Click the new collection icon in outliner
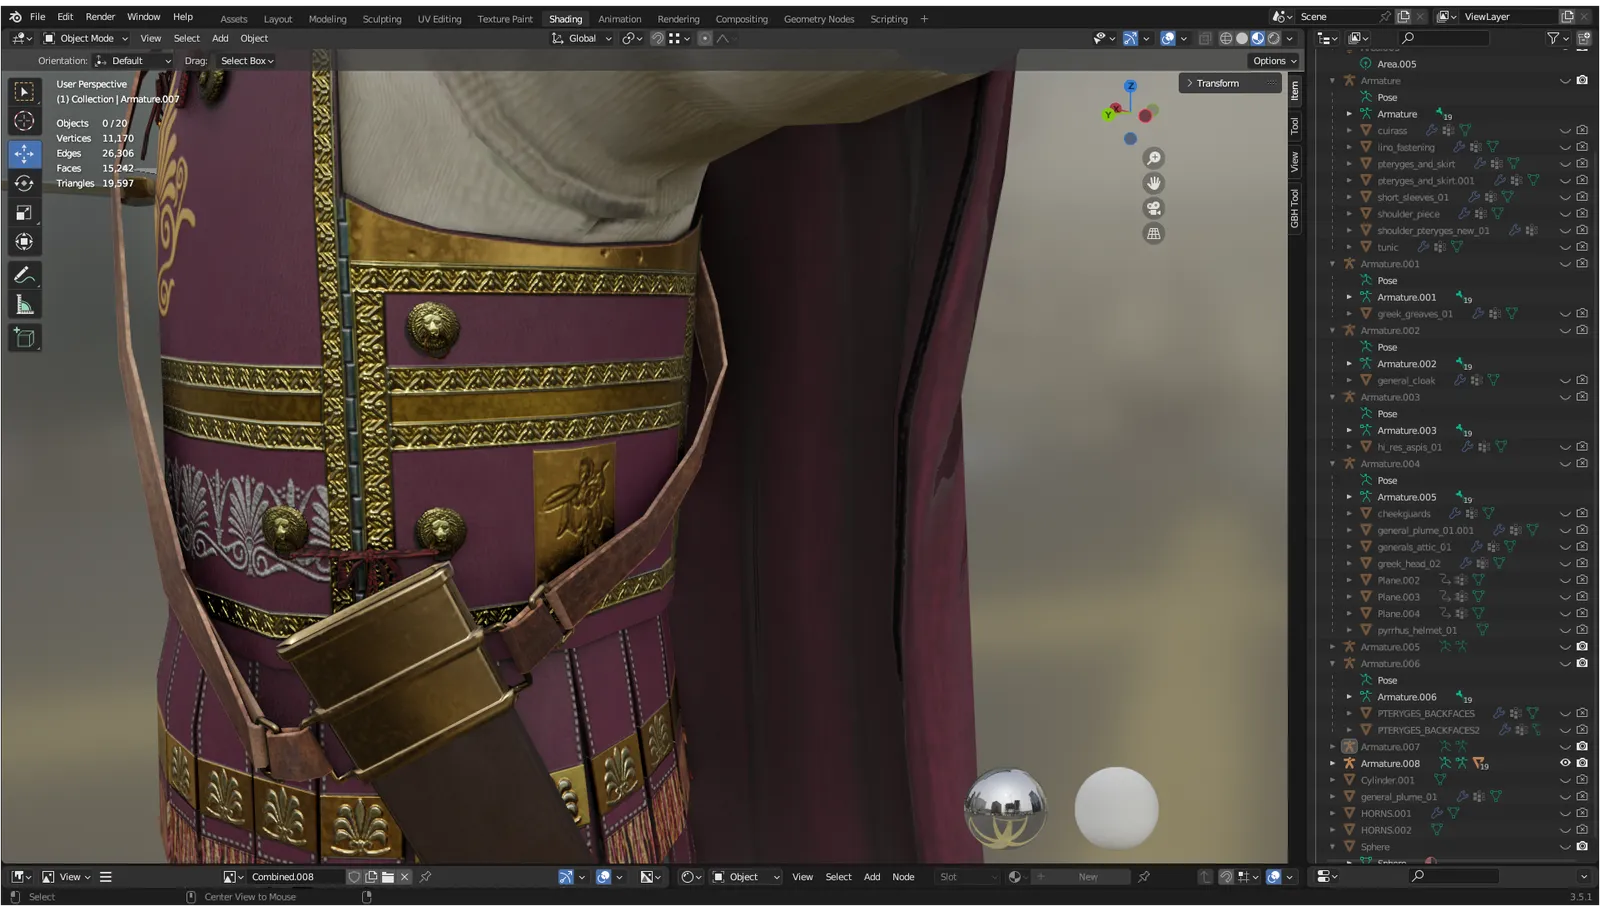1600x906 pixels. (x=1584, y=38)
